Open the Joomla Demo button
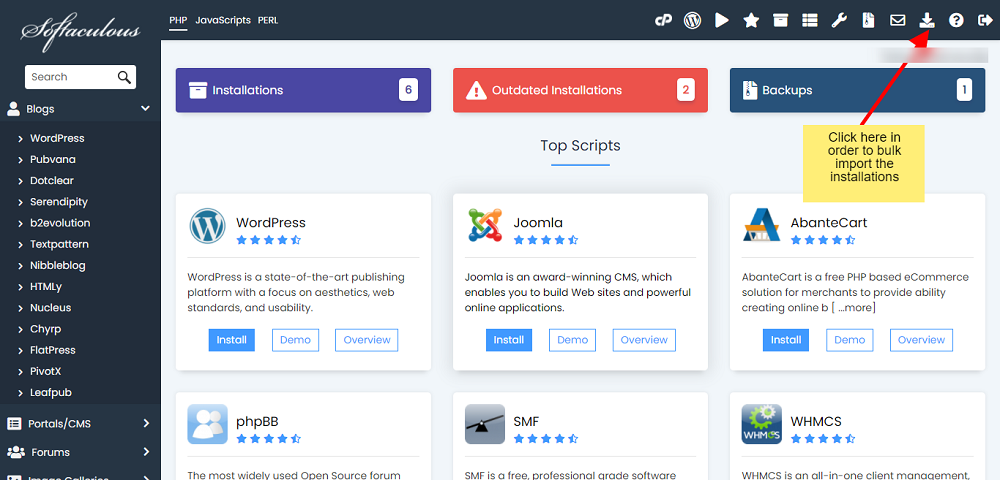The width and height of the screenshot is (1000, 480). click(x=572, y=340)
